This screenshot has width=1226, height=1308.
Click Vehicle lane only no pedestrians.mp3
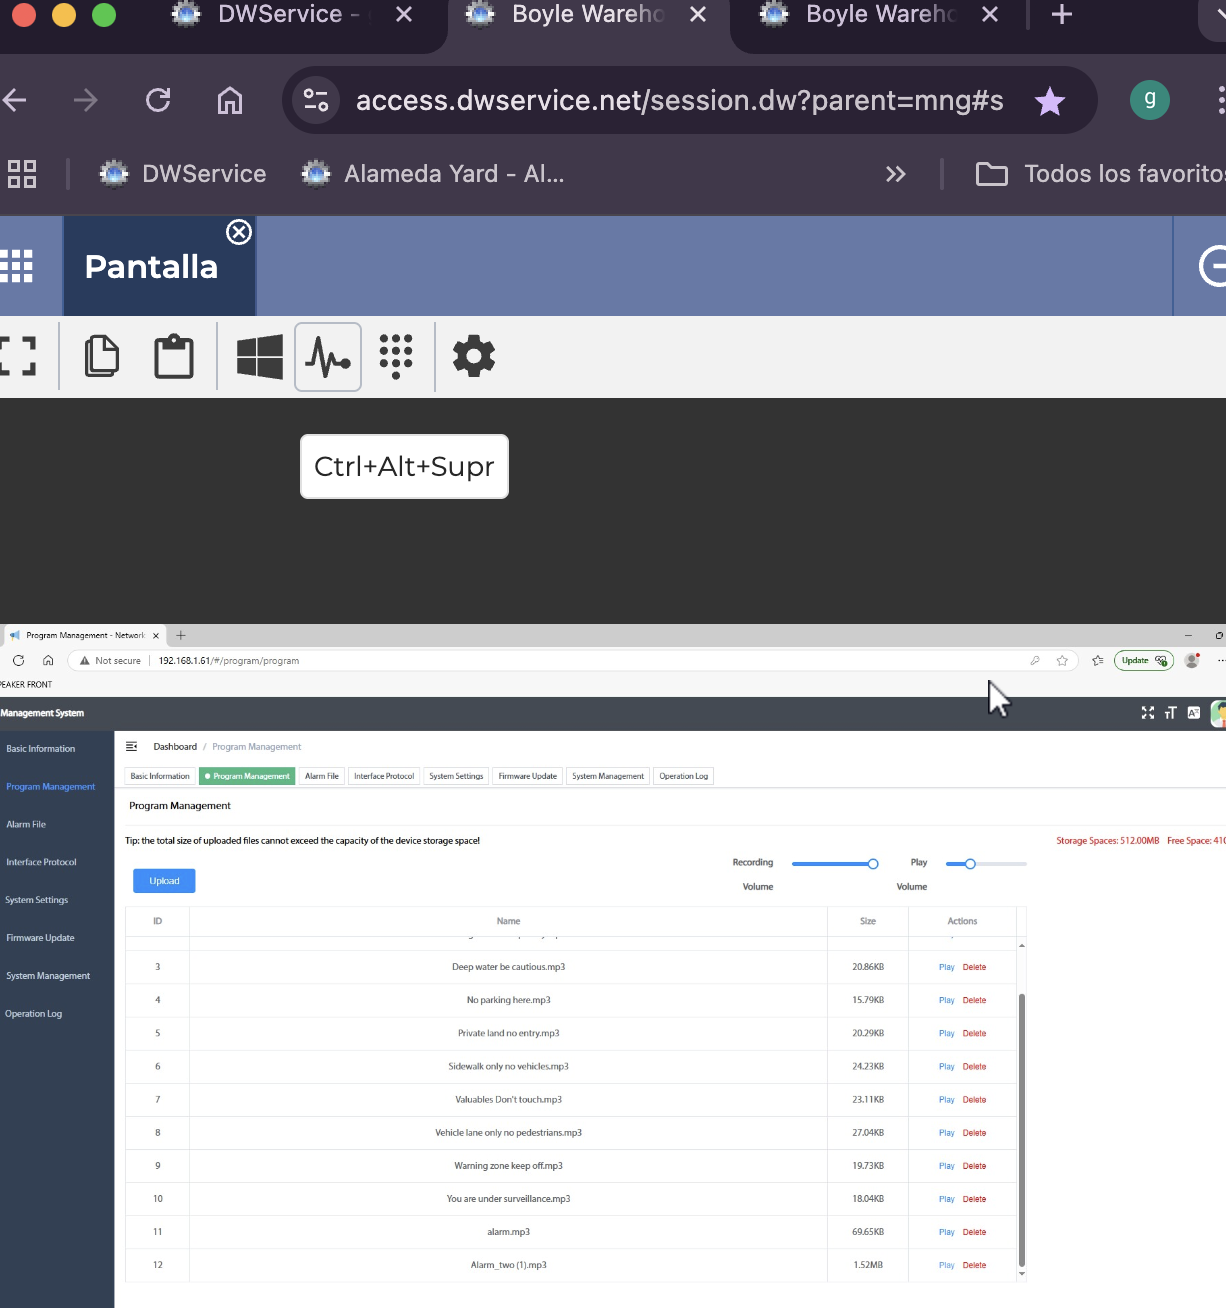[508, 1133]
